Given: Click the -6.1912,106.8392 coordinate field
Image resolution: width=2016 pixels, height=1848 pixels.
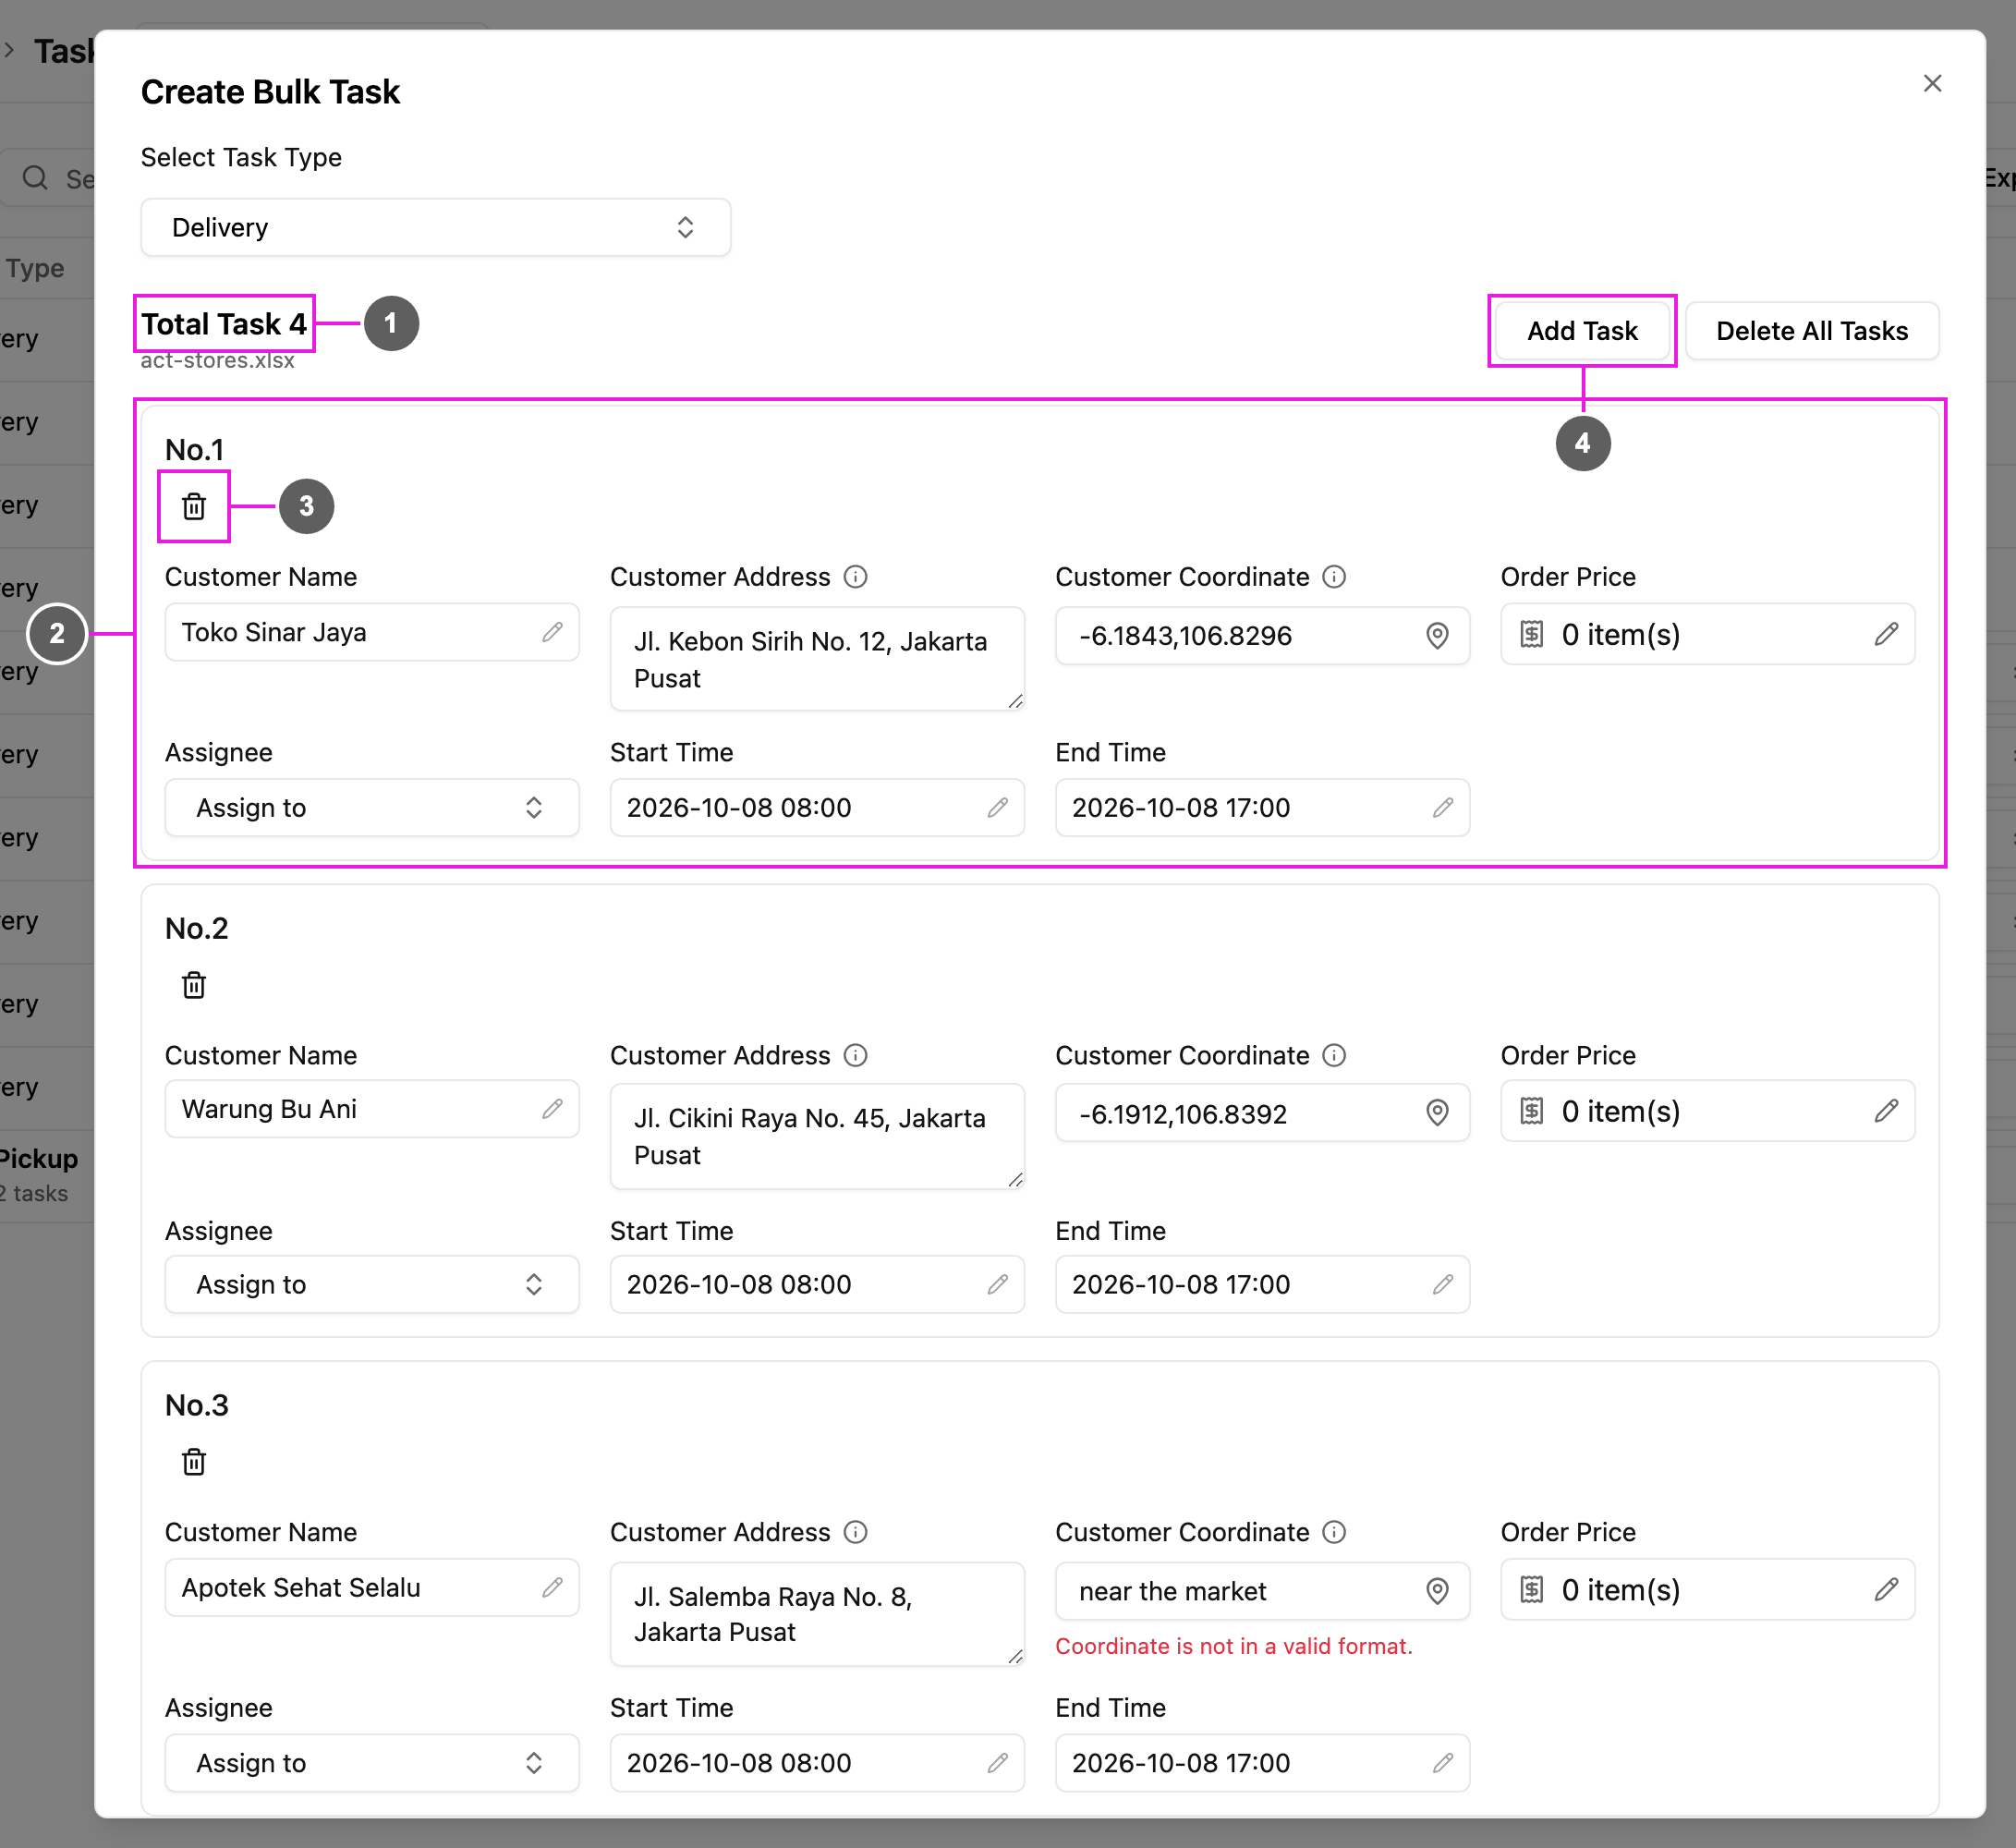Looking at the screenshot, I should tap(1262, 1112).
